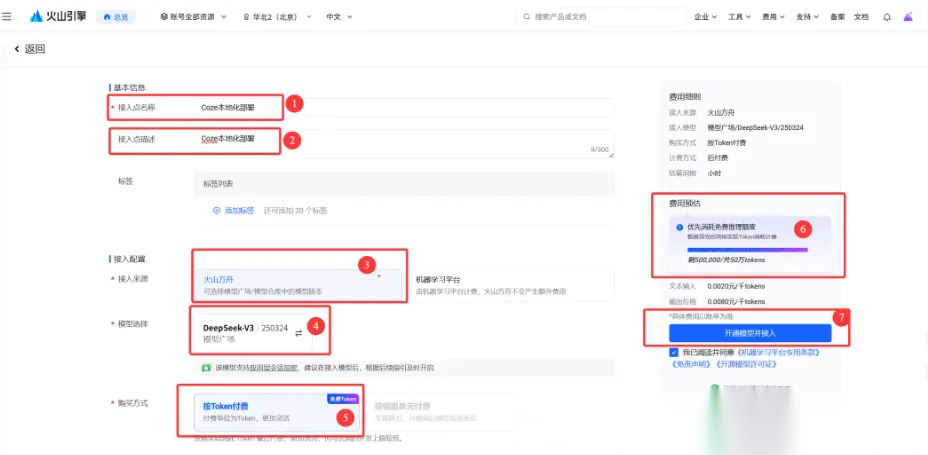
Task: Click the 标签列表 header text
Action: (218, 184)
